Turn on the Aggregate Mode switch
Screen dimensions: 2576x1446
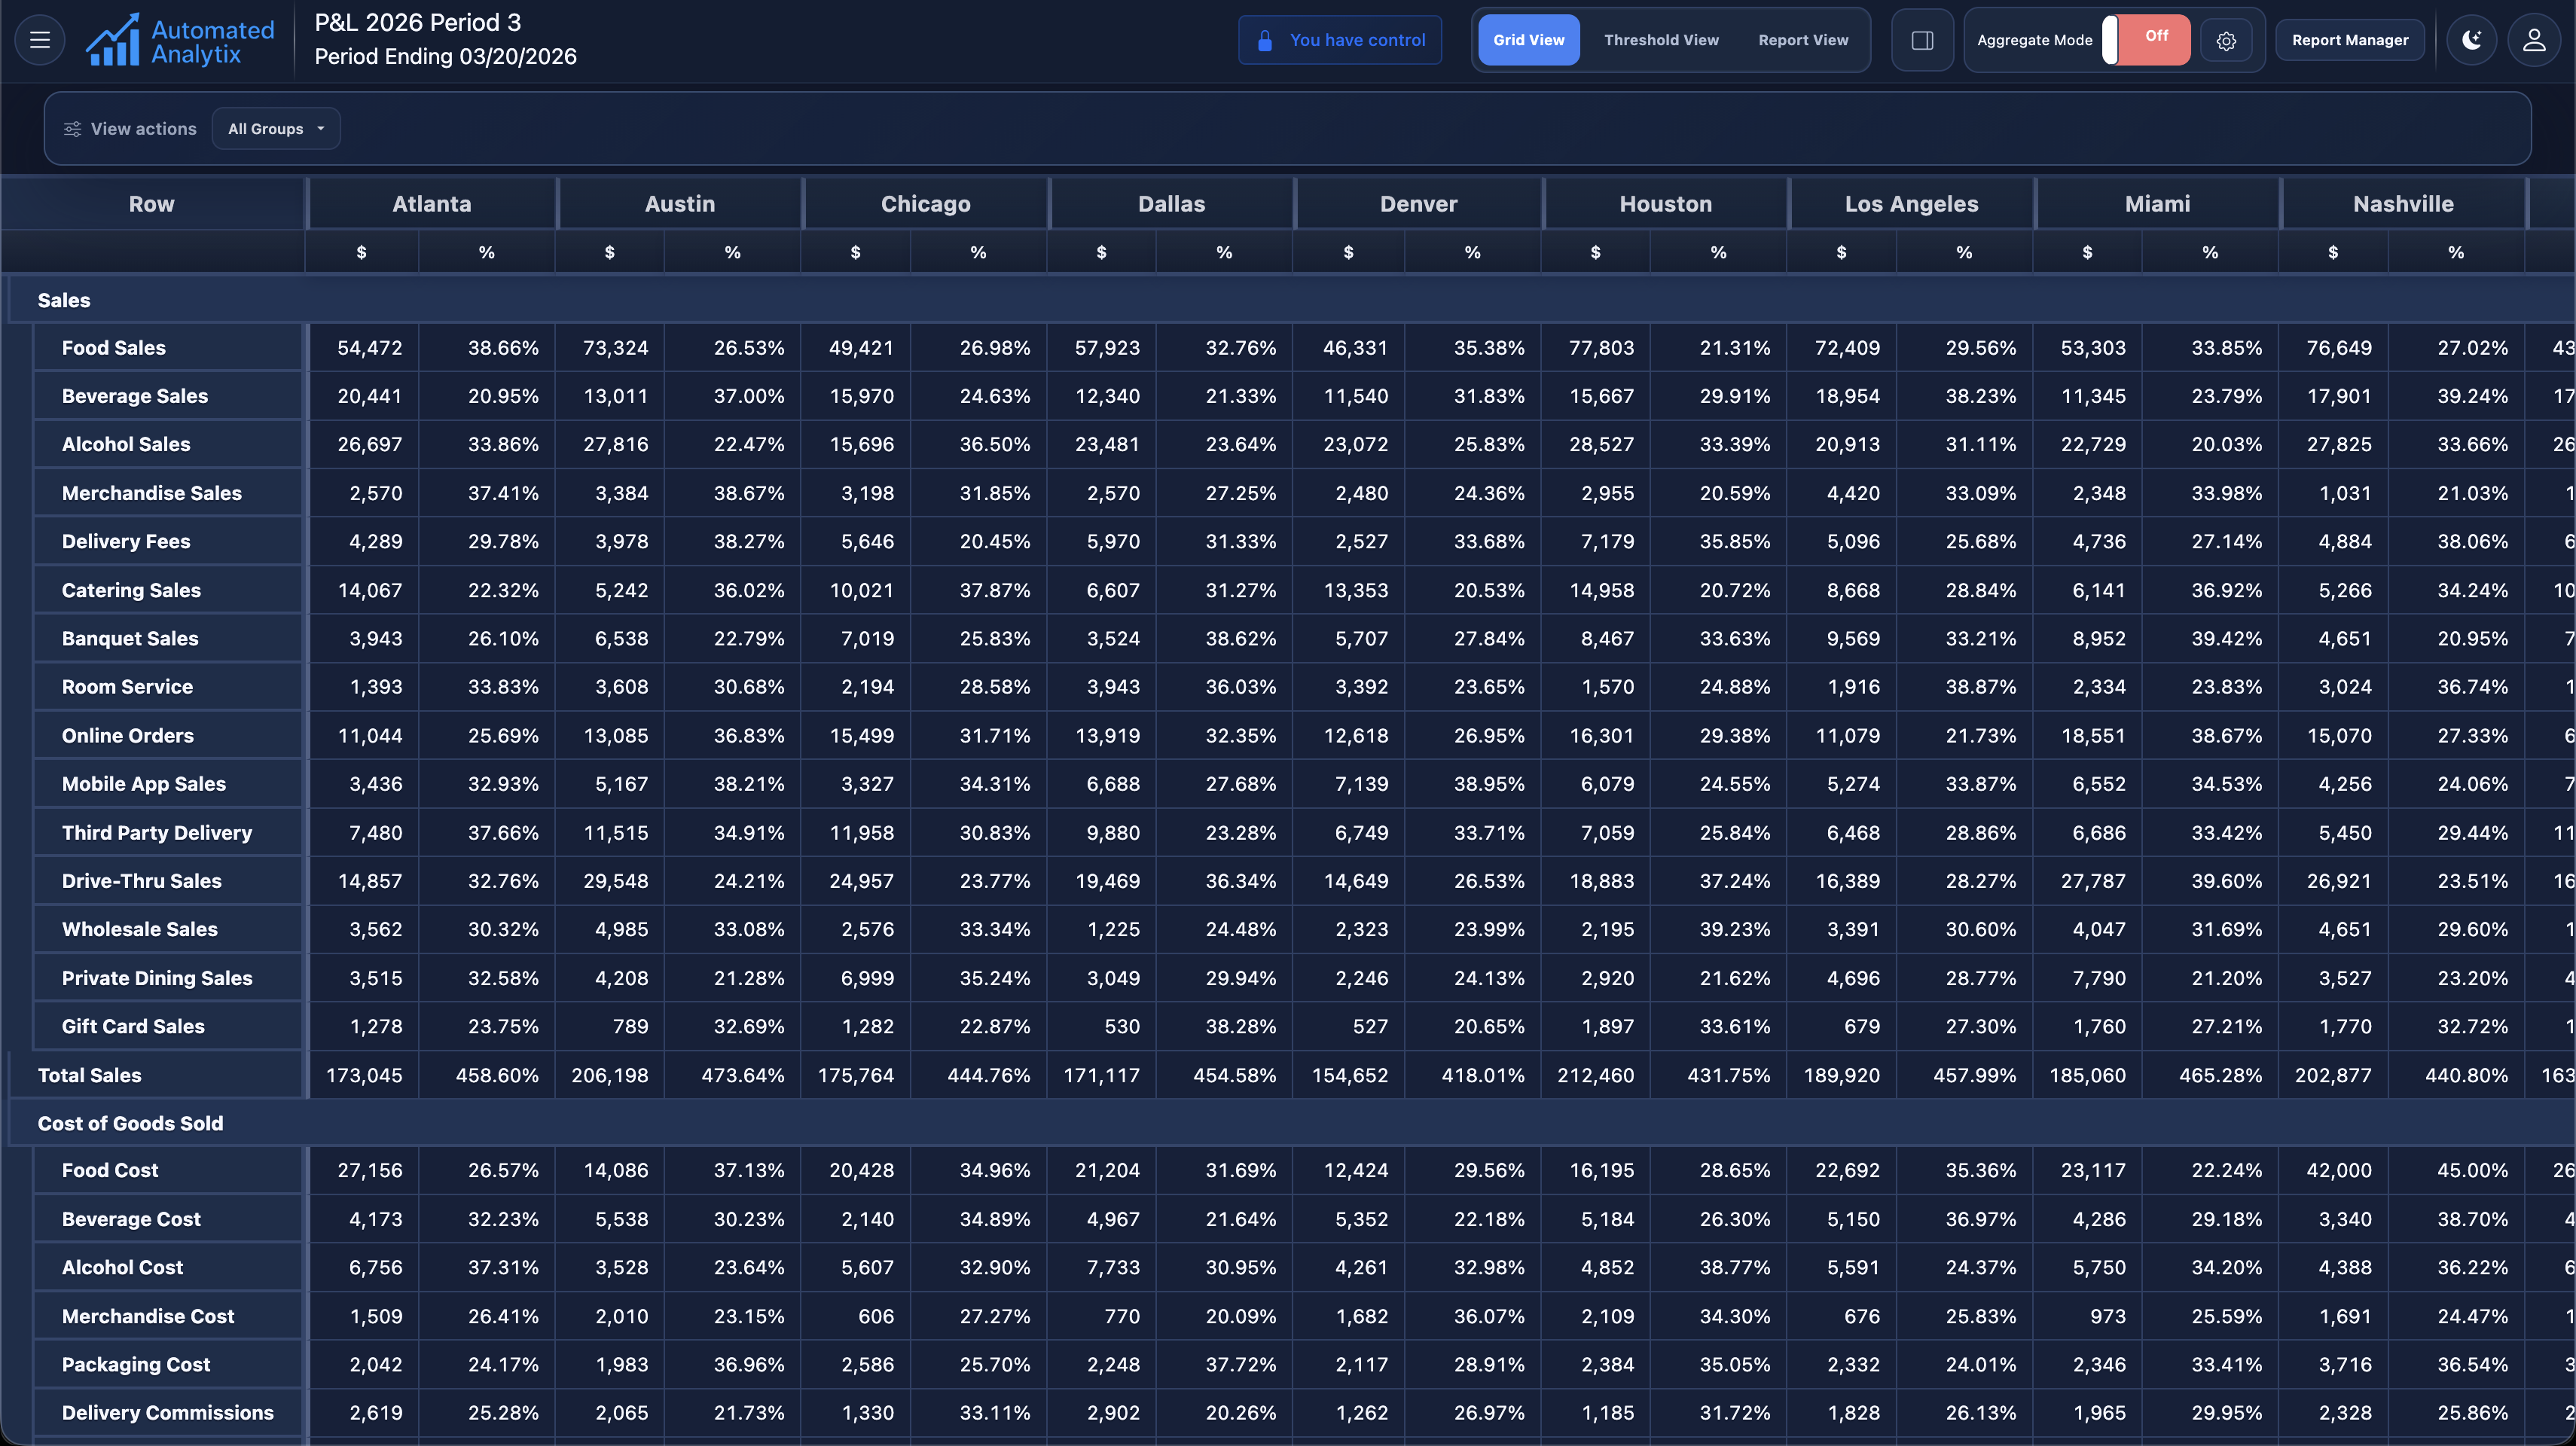tap(2146, 40)
